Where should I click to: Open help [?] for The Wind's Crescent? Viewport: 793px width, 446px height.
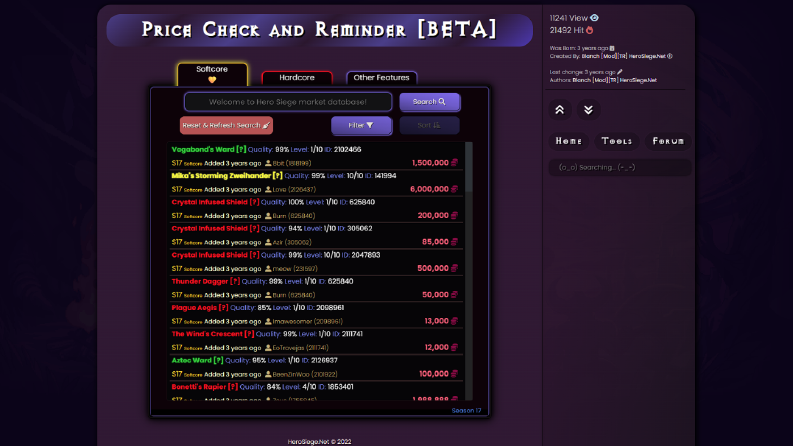pyautogui.click(x=249, y=334)
